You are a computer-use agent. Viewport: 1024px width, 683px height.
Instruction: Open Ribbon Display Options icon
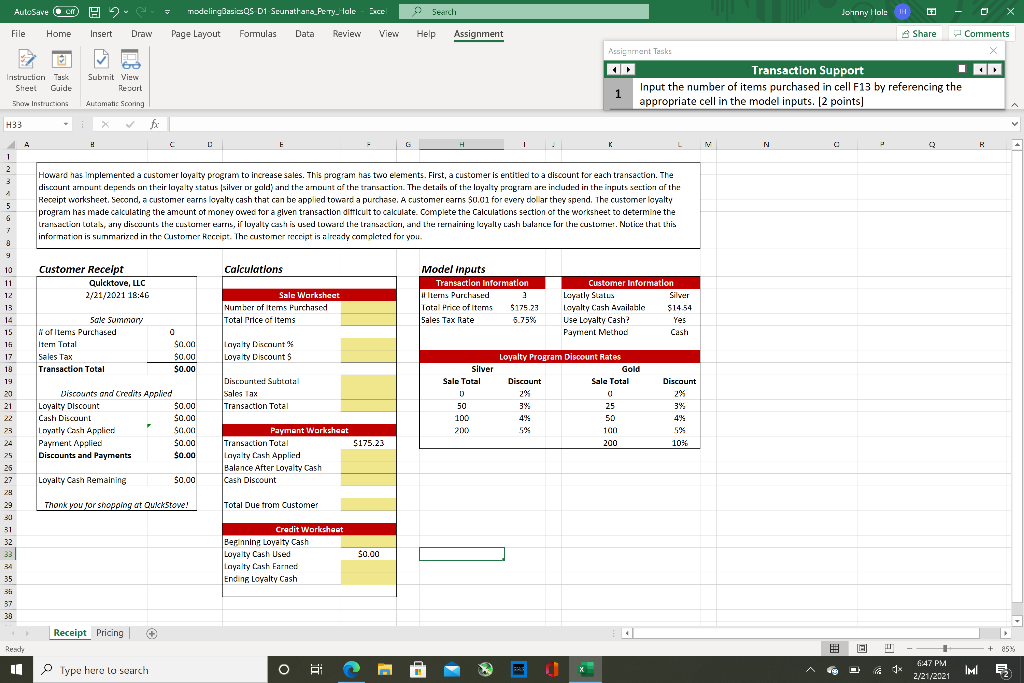(932, 12)
